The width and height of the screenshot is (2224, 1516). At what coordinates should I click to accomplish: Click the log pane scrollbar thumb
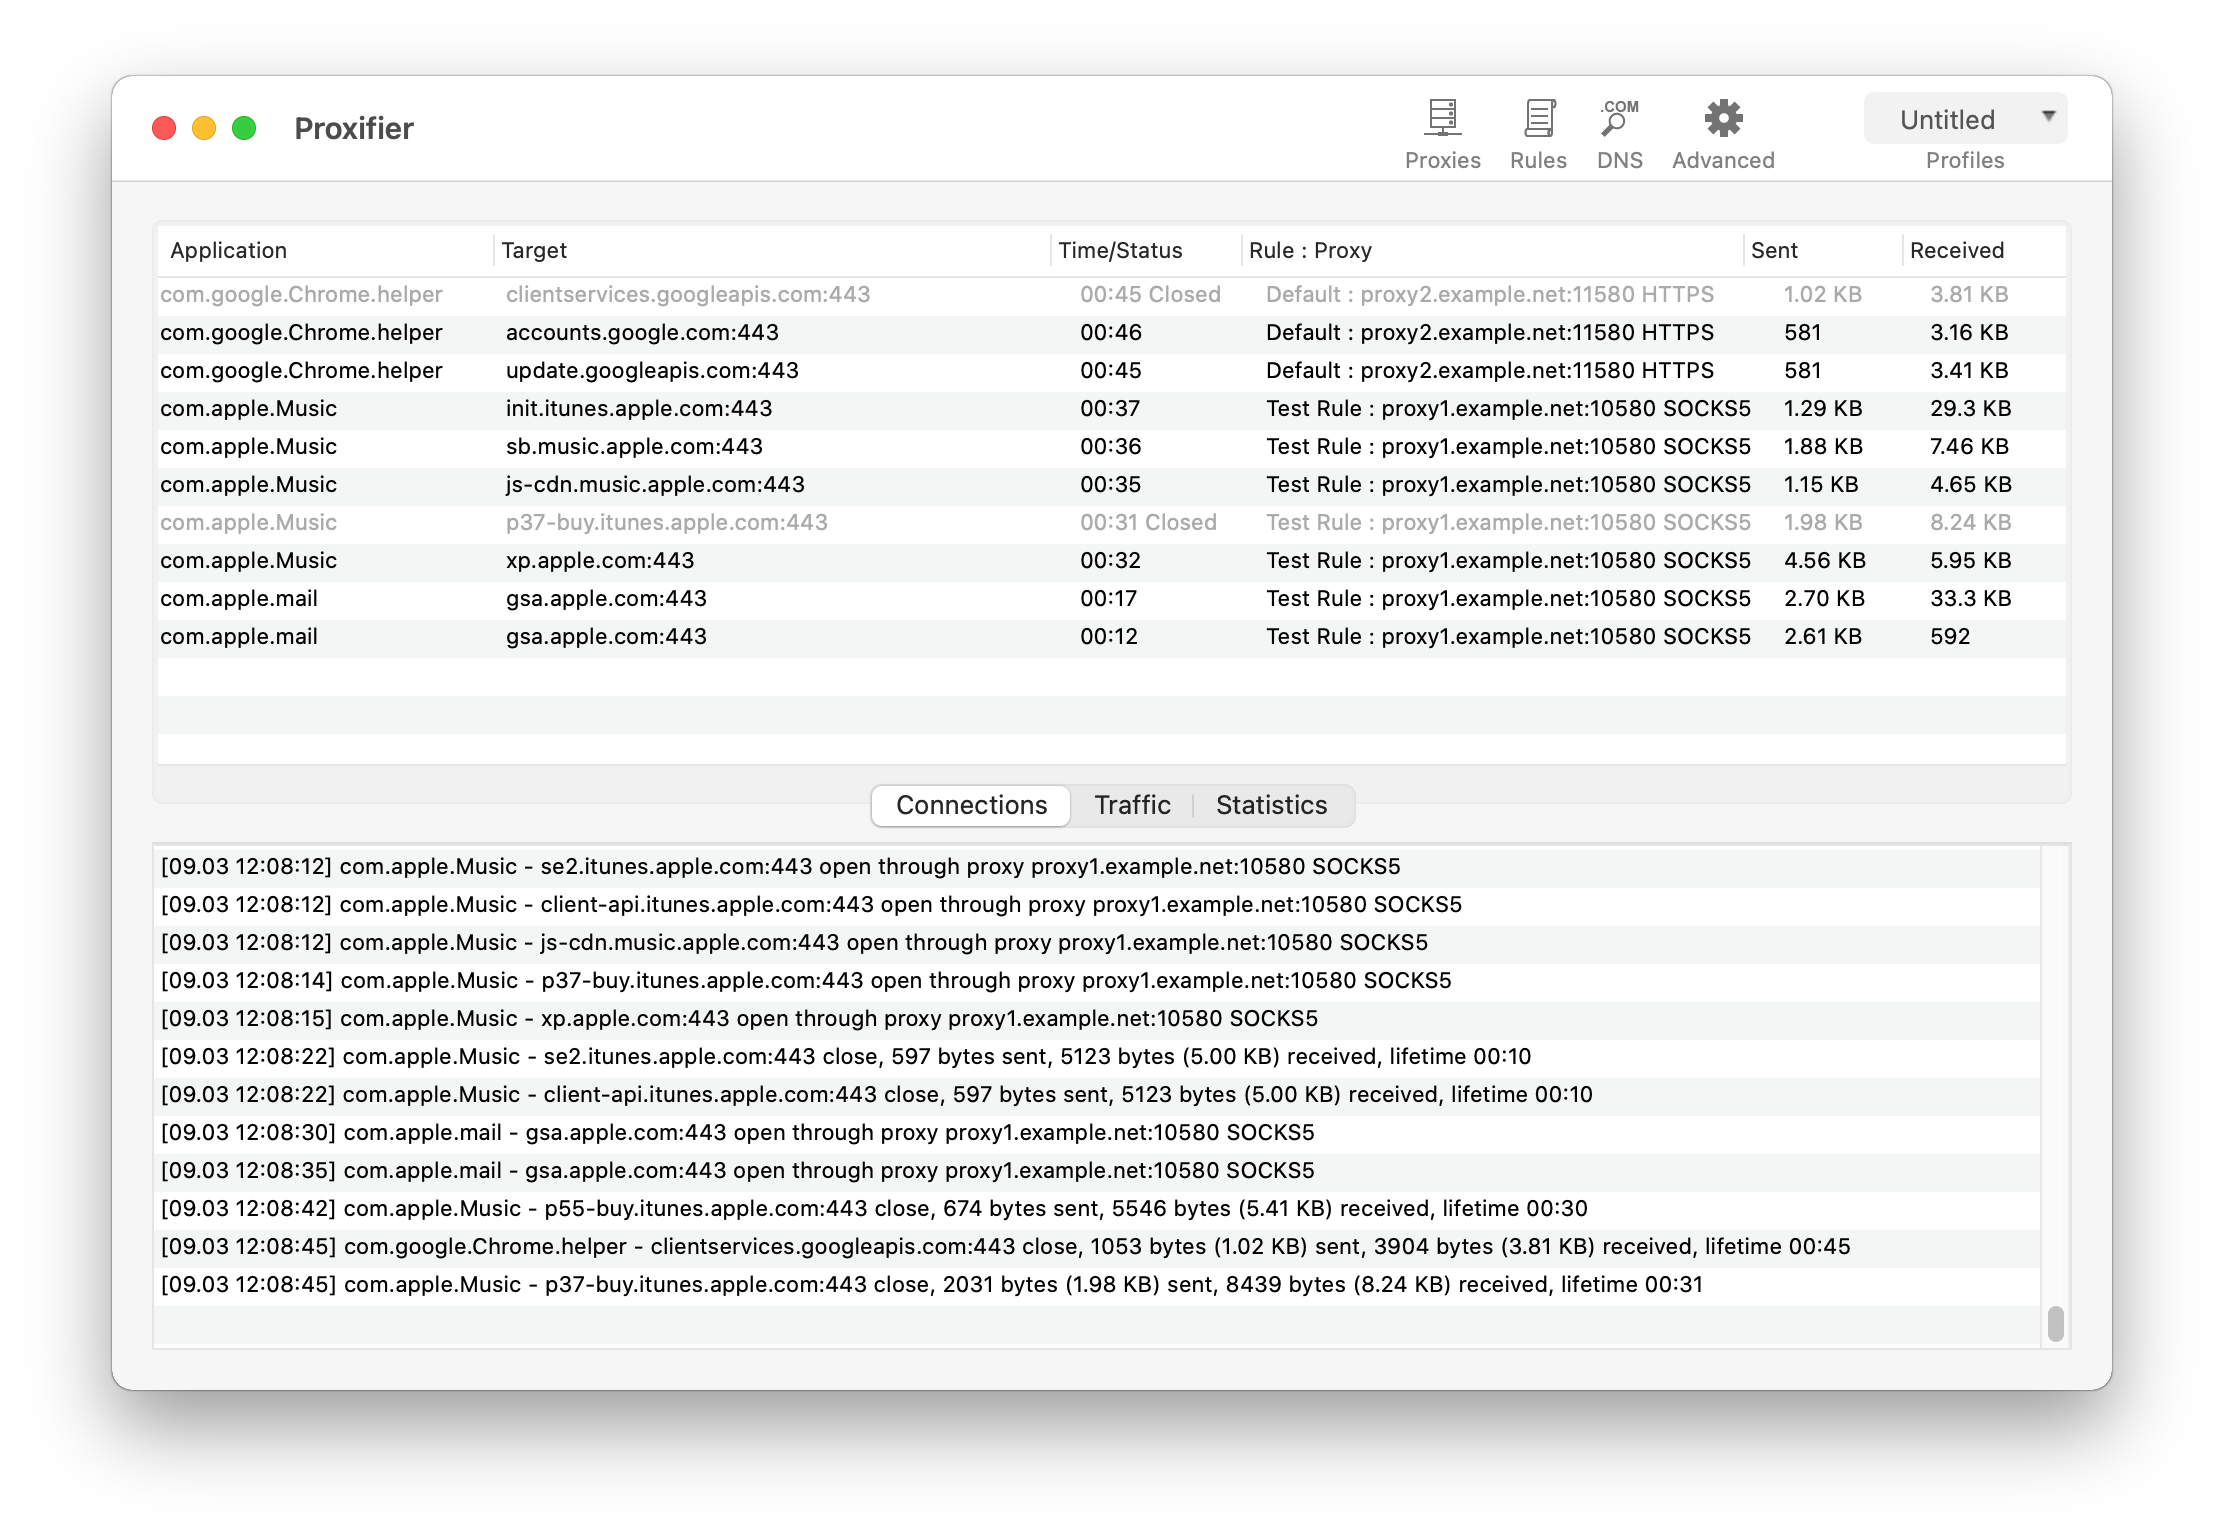pyautogui.click(x=2055, y=1323)
